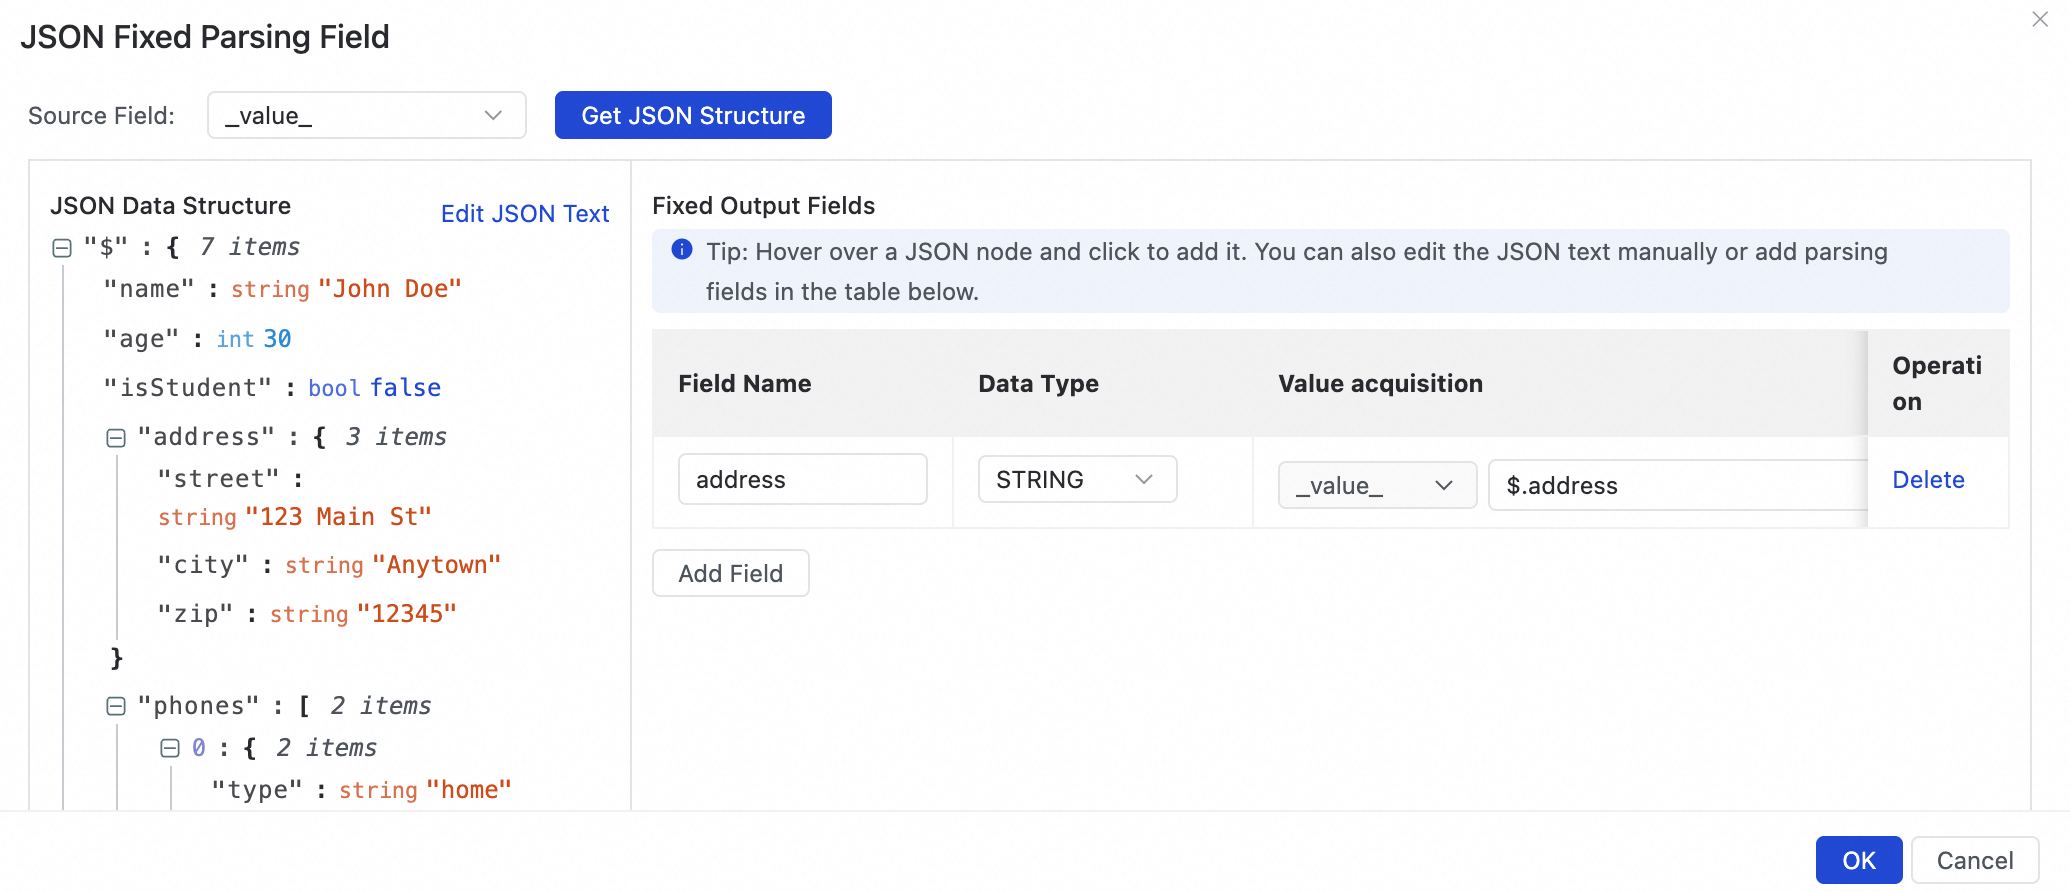Screen dimensions: 2070x892
Task: Delete the address field row
Action: pos(1928,480)
